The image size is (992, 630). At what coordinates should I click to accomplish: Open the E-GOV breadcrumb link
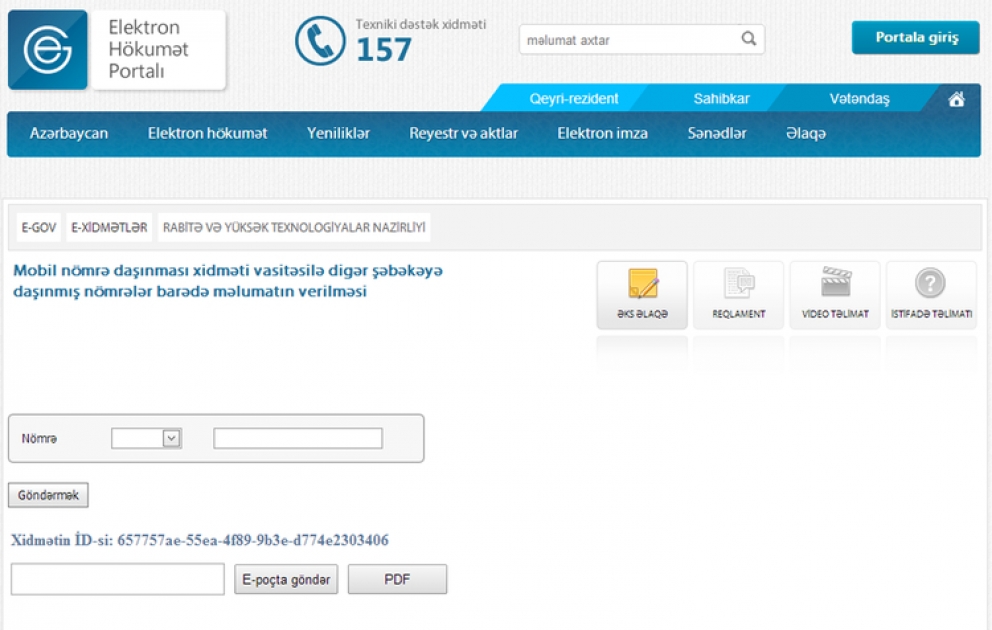pos(39,228)
